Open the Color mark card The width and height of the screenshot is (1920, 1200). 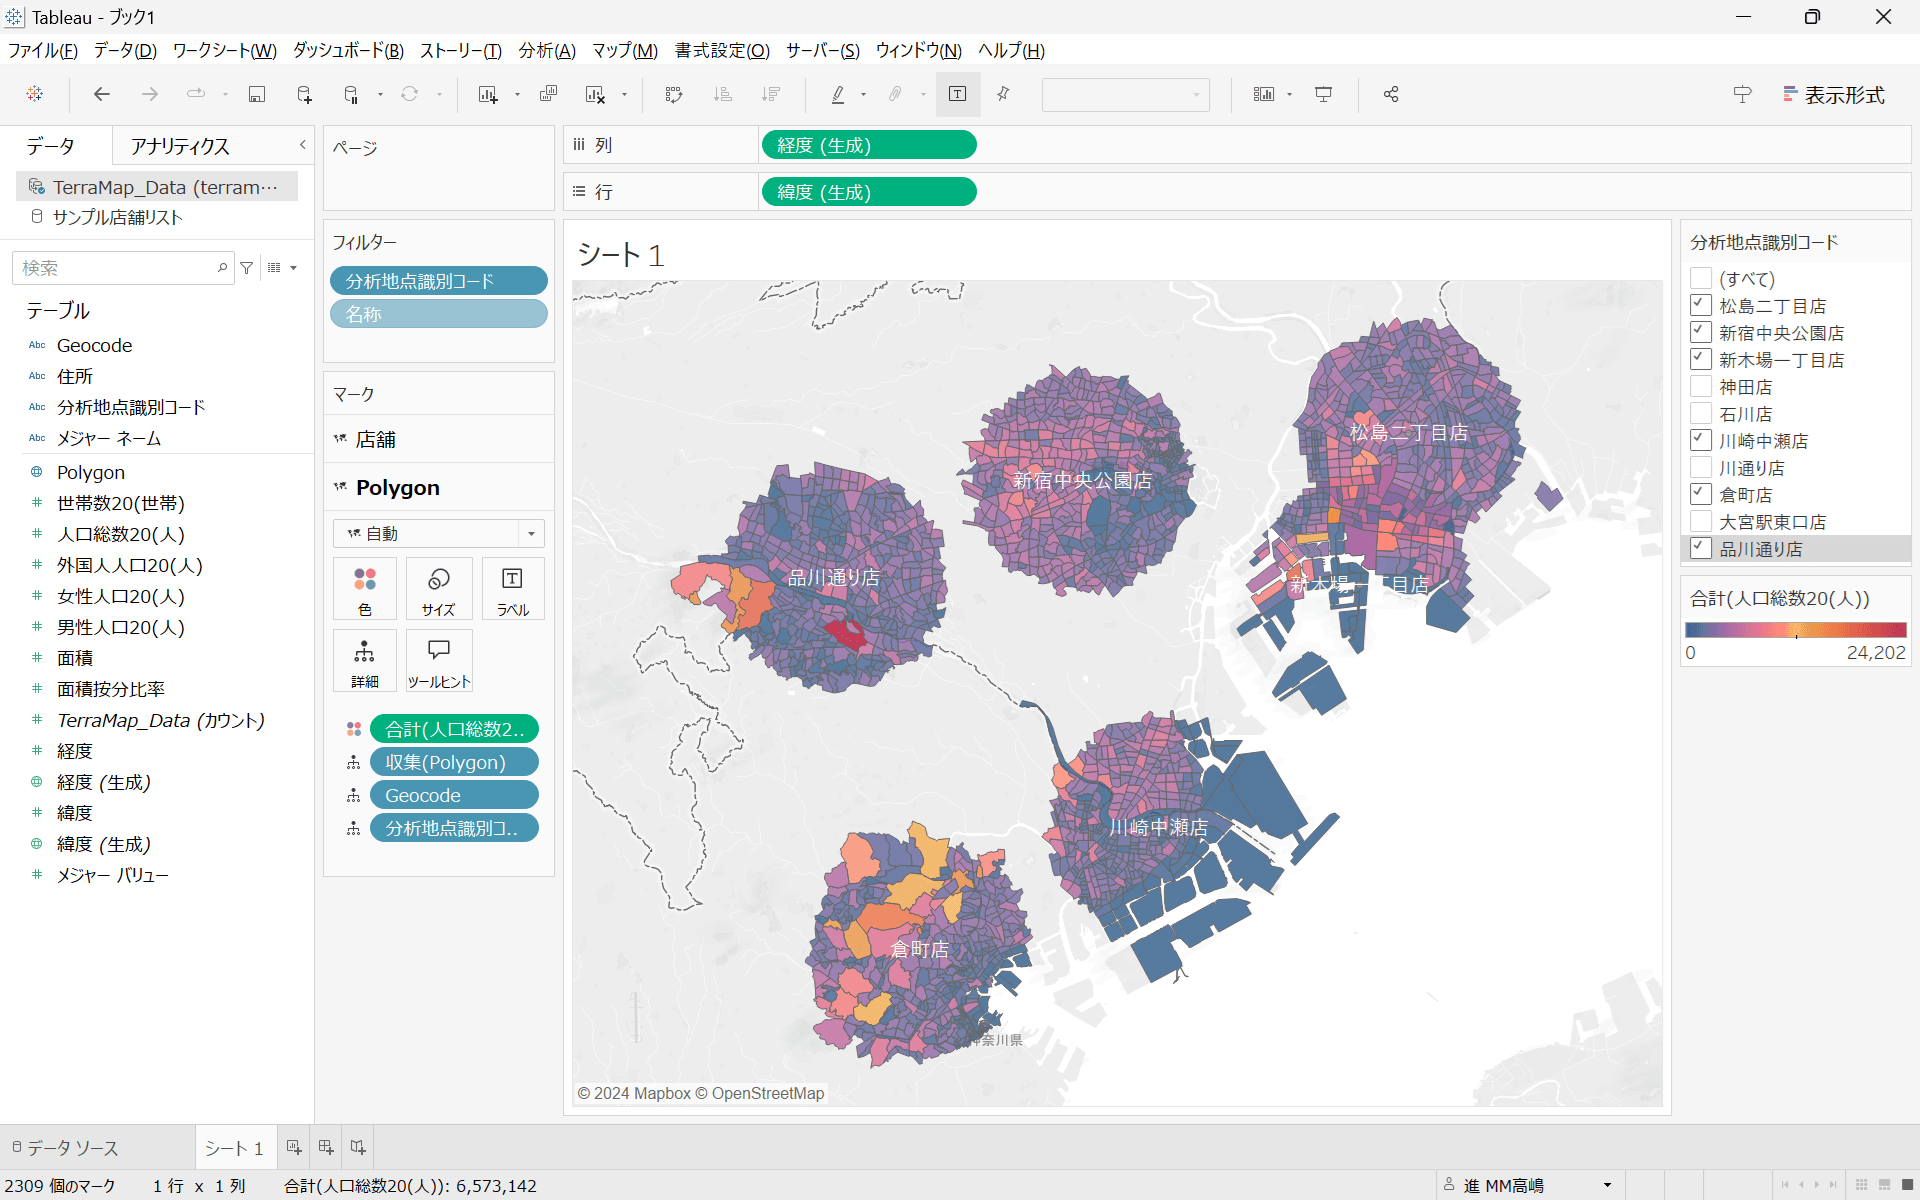pos(365,589)
